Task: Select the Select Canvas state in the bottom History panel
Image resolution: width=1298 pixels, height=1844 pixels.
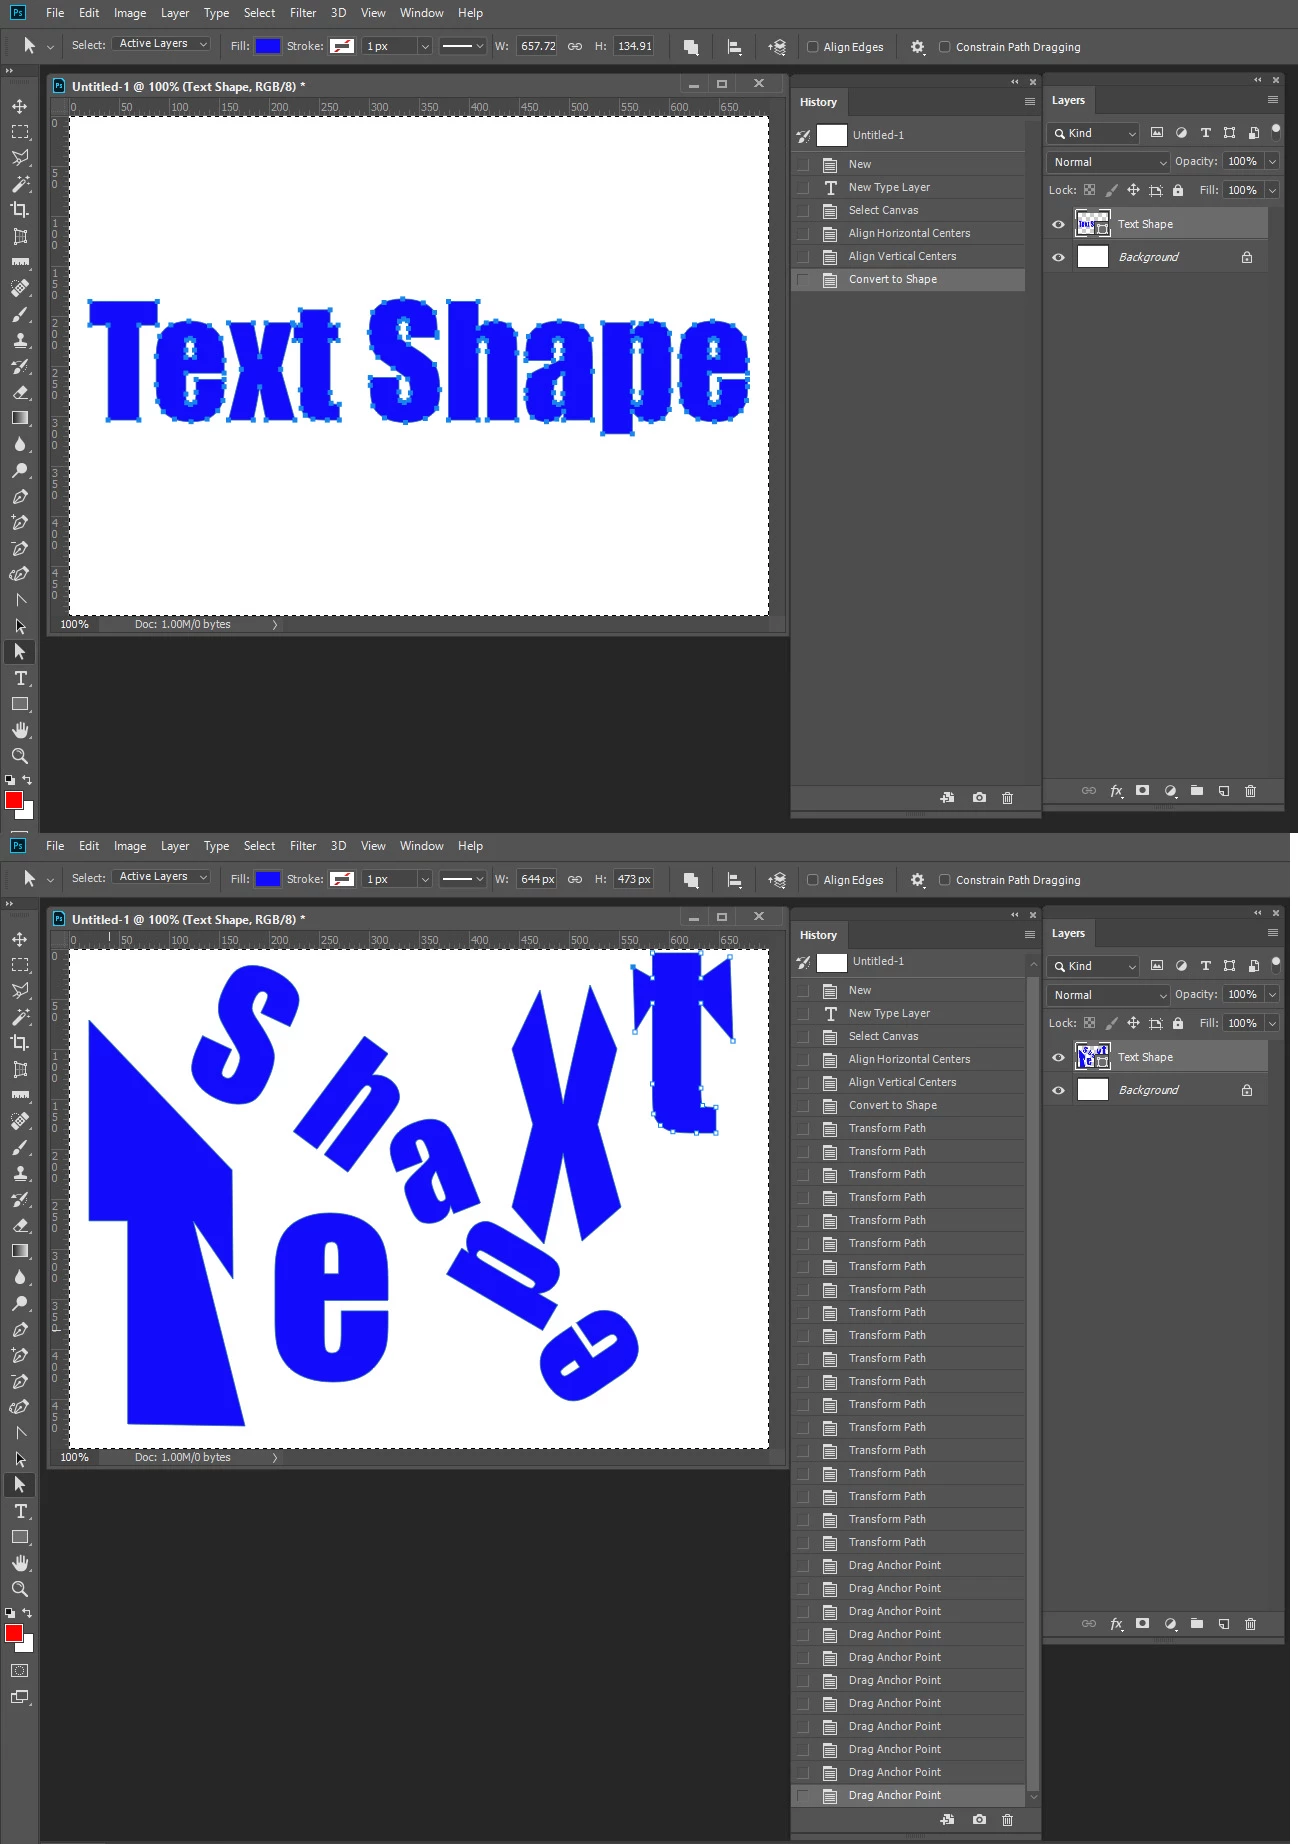Action: (x=909, y=1036)
